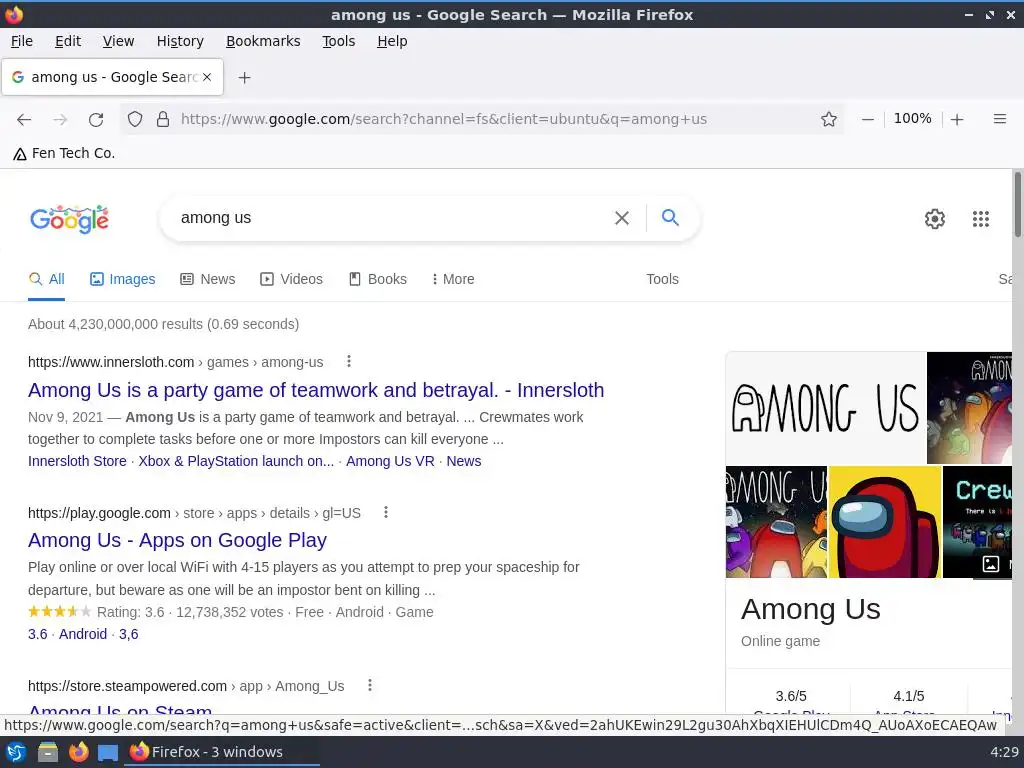This screenshot has height=768, width=1024.
Task: Open a new tab
Action: click(244, 78)
